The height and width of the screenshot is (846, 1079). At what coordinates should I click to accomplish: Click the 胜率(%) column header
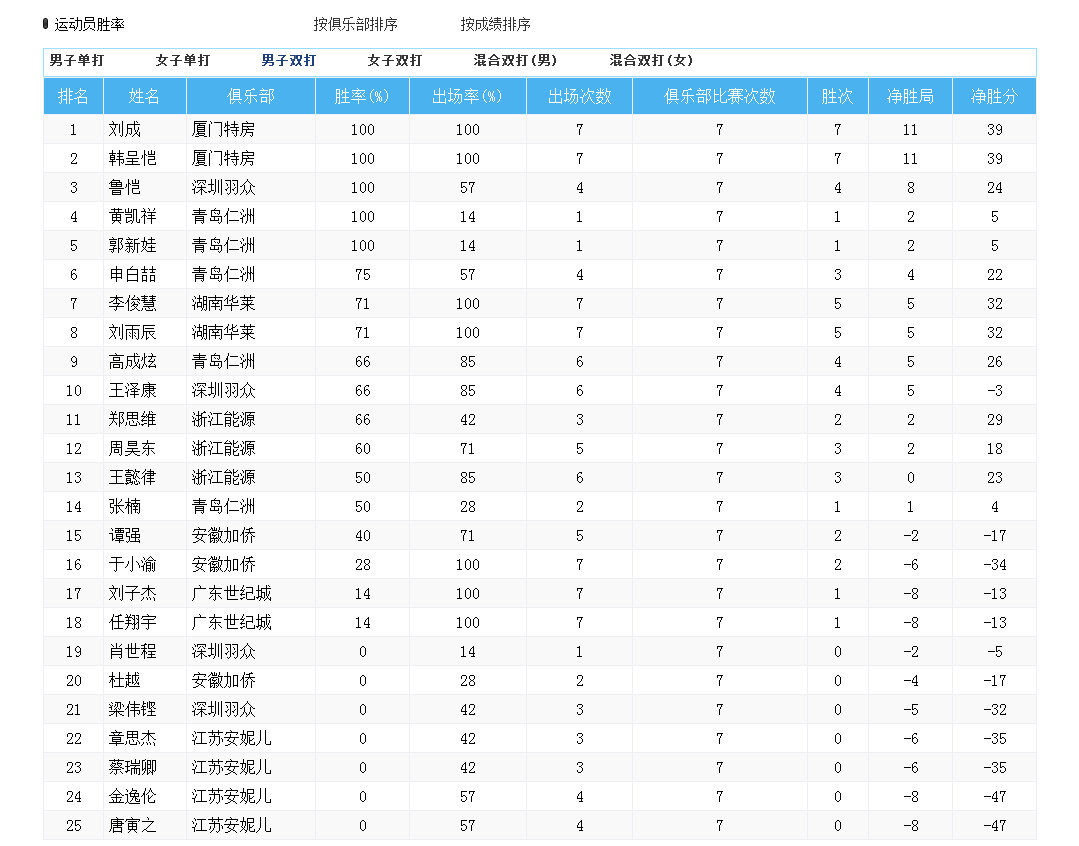point(362,96)
